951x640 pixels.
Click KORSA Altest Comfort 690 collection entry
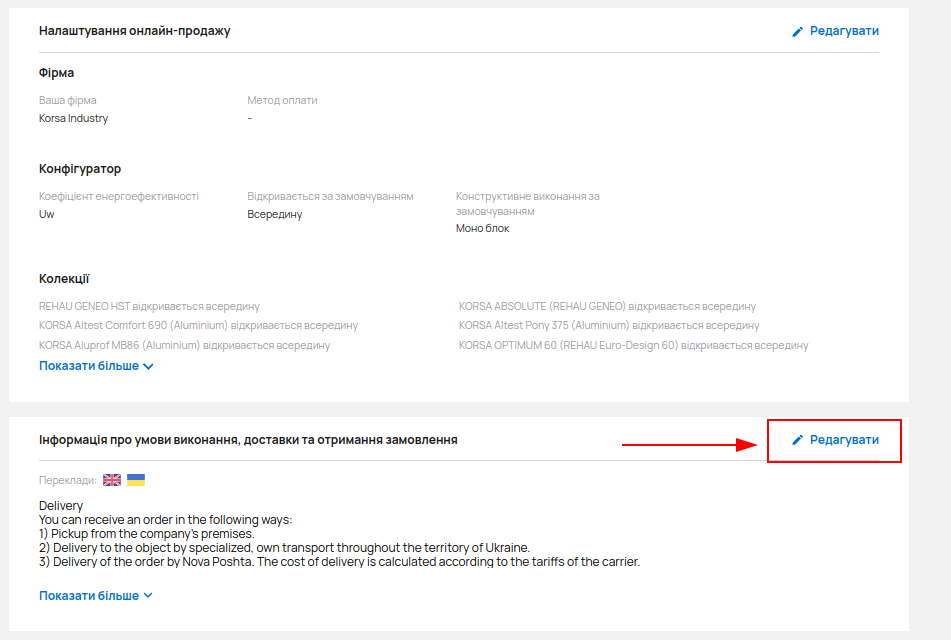(198, 325)
